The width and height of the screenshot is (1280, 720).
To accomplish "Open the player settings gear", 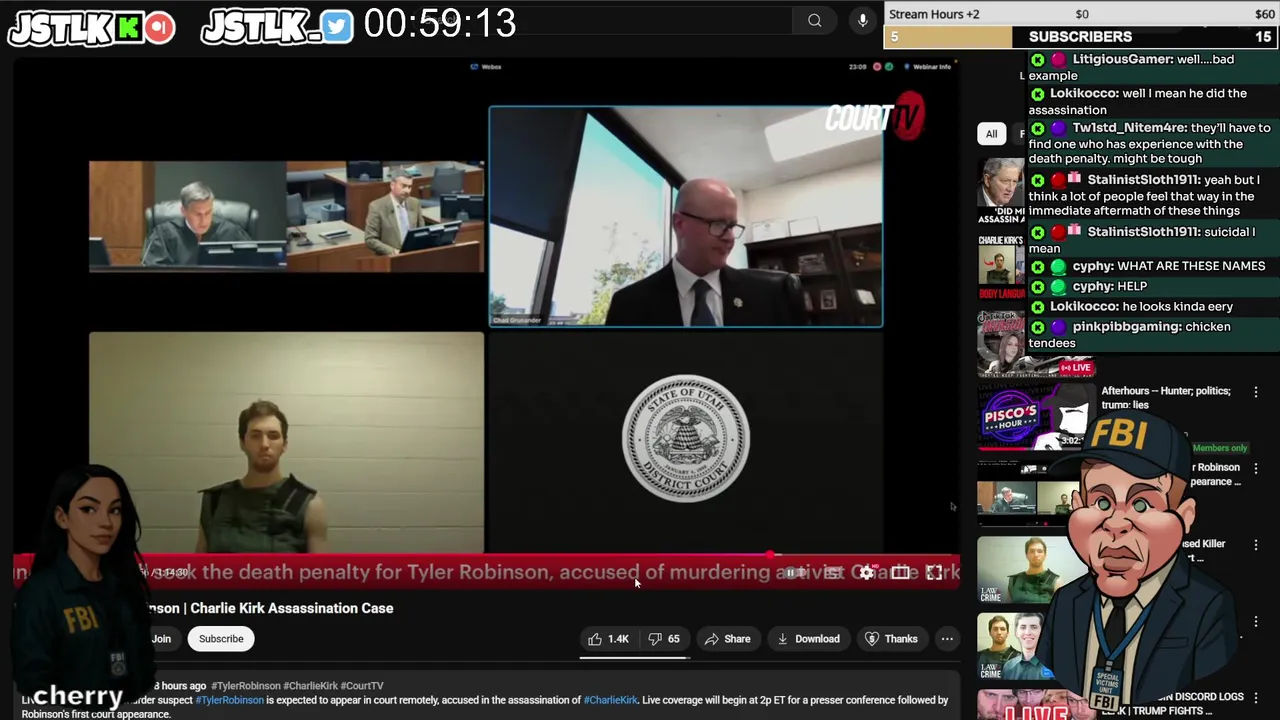I will pos(866,573).
